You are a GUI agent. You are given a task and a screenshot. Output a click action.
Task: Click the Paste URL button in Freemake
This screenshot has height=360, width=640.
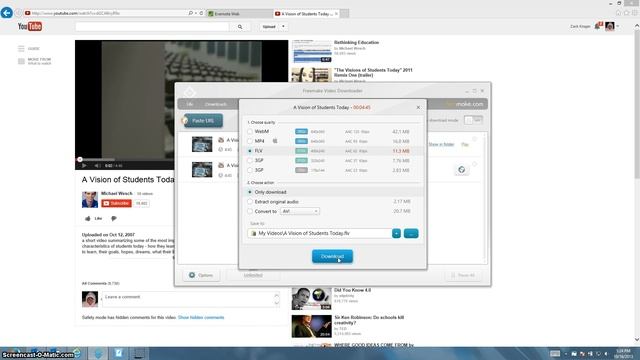[203, 121]
